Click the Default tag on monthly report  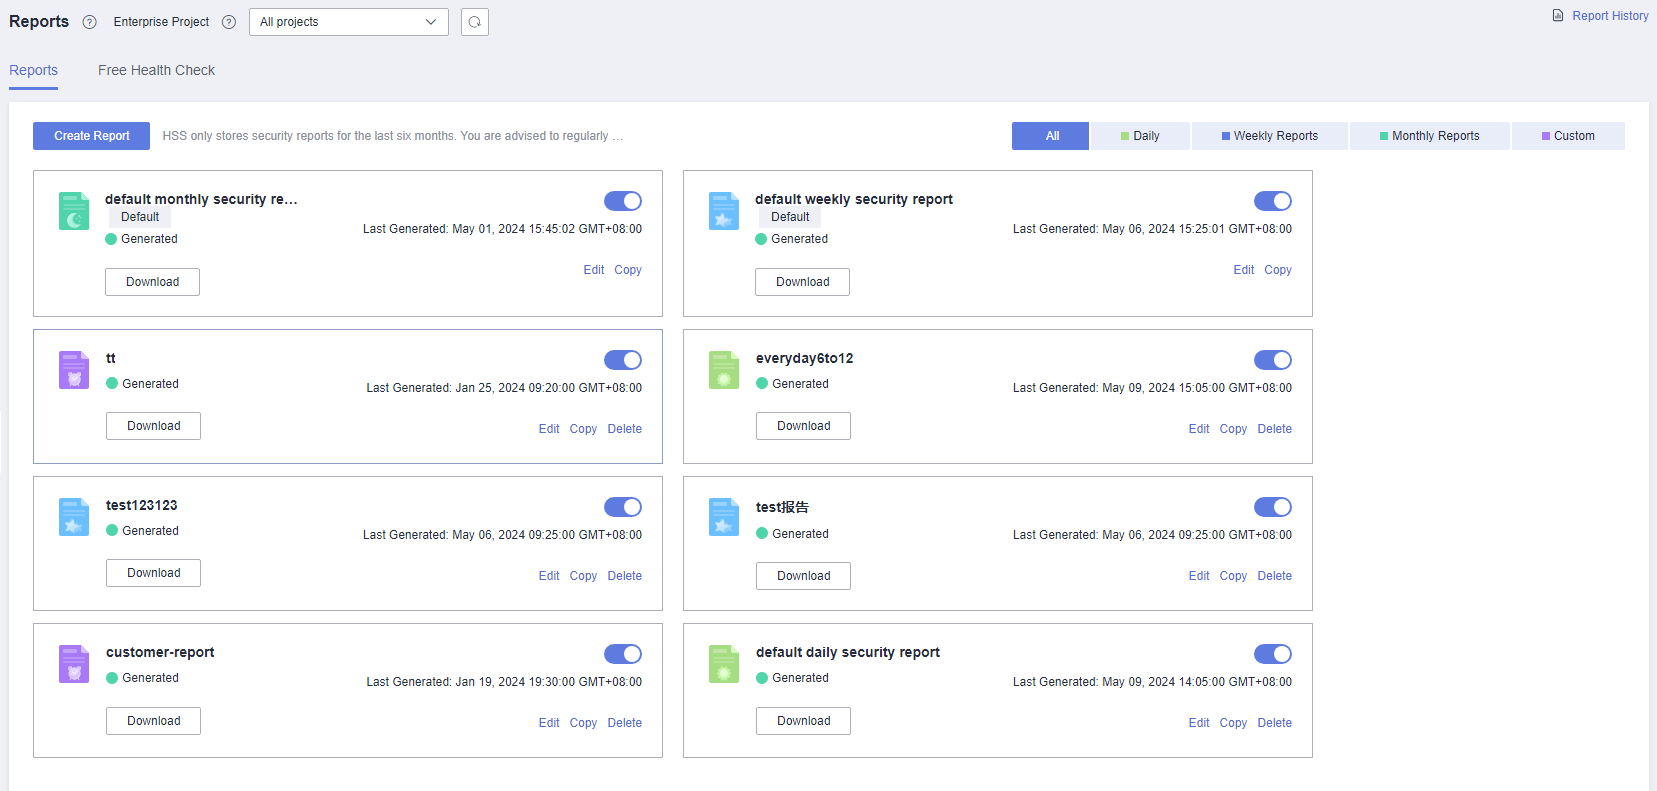pyautogui.click(x=140, y=217)
